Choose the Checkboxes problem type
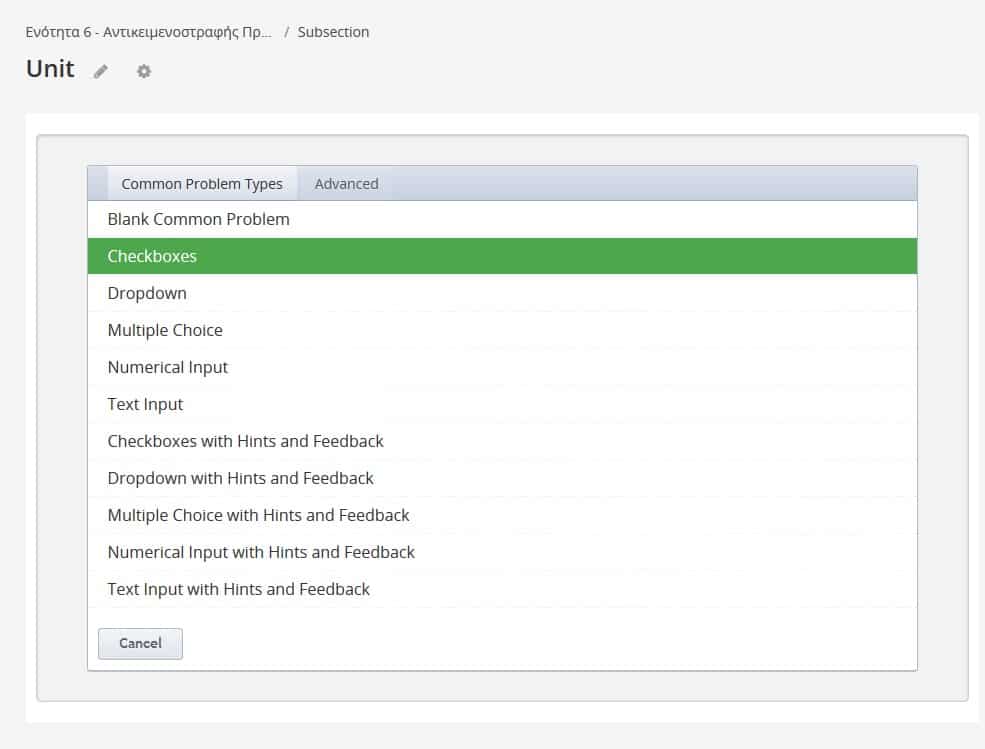 tap(502, 256)
